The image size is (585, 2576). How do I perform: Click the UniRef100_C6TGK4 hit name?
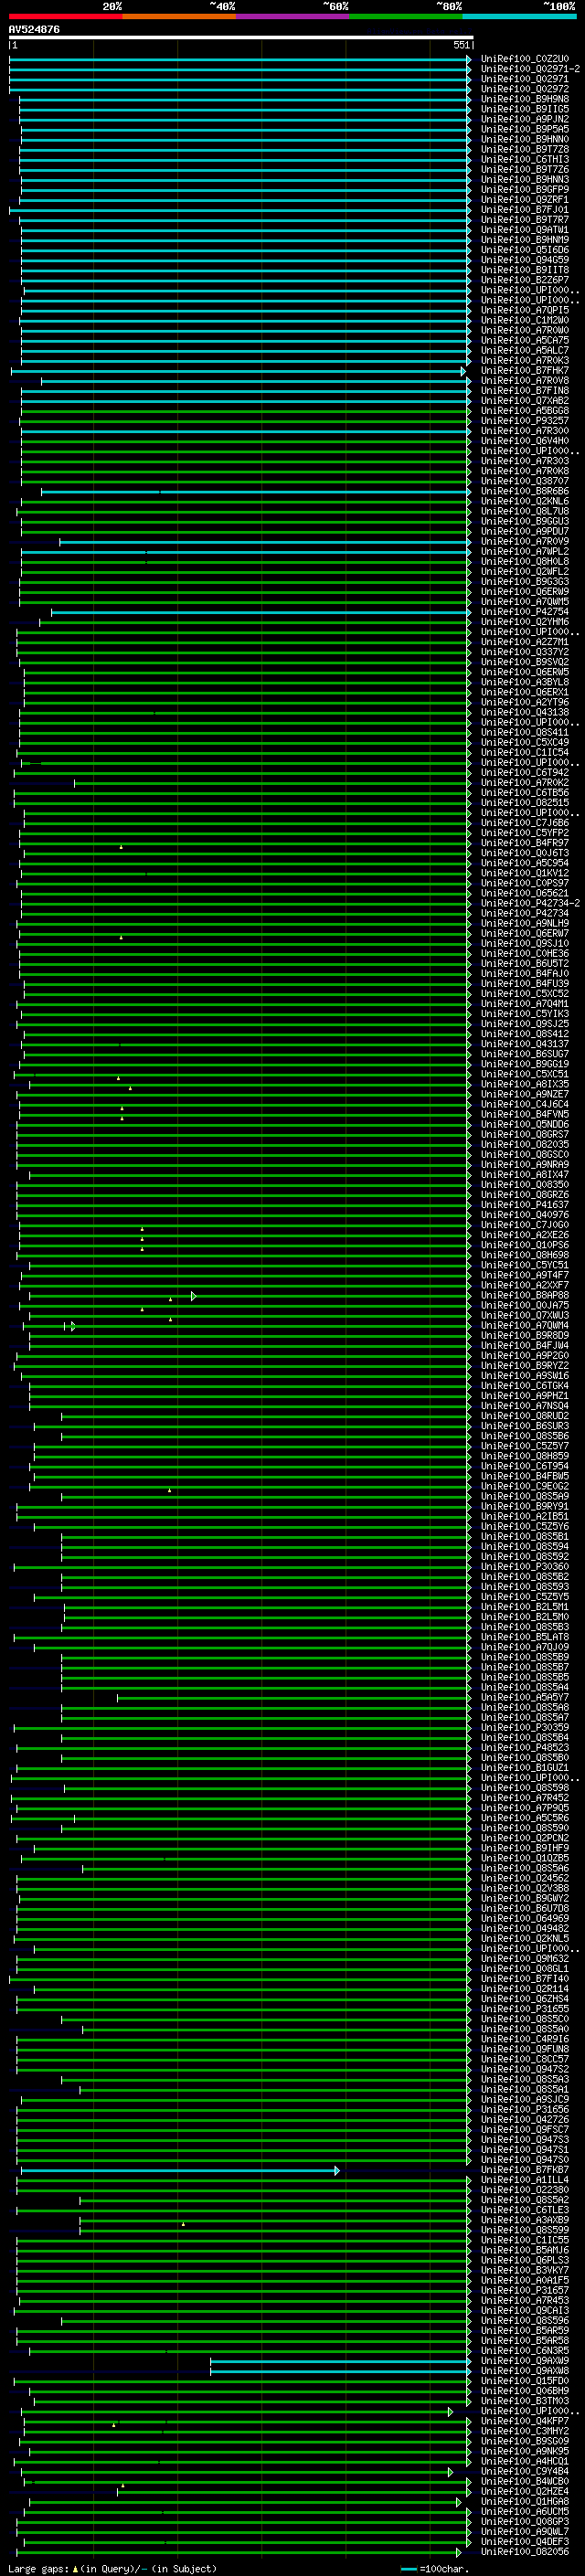click(524, 1386)
